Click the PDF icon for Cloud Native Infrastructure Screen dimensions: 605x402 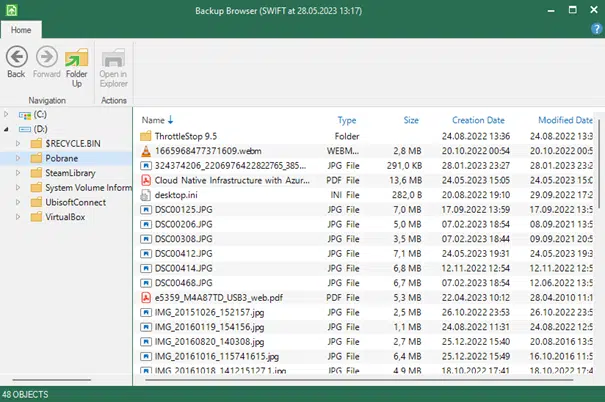(146, 179)
